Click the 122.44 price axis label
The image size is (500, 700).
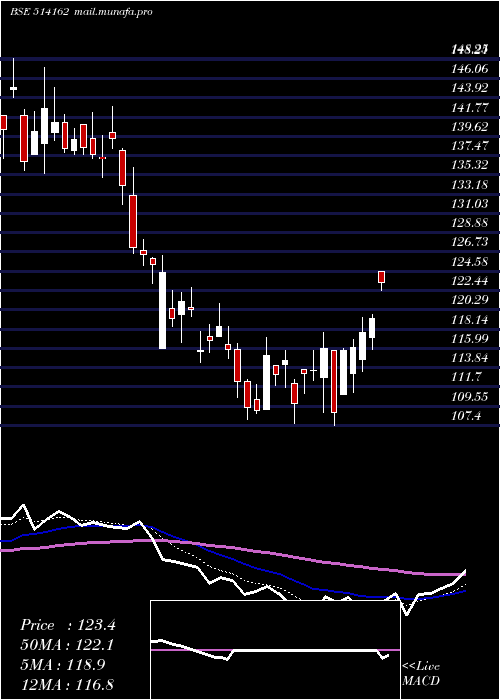click(469, 281)
